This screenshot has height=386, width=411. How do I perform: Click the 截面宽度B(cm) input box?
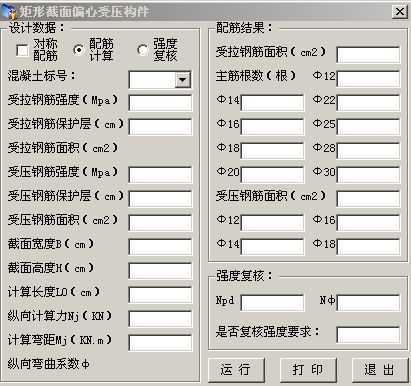160,247
